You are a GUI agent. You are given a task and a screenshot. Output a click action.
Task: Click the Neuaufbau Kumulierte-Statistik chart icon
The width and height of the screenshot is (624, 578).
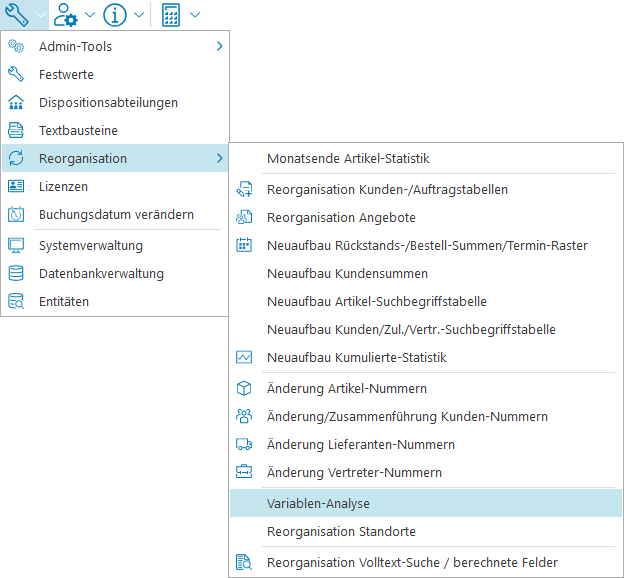tap(244, 357)
